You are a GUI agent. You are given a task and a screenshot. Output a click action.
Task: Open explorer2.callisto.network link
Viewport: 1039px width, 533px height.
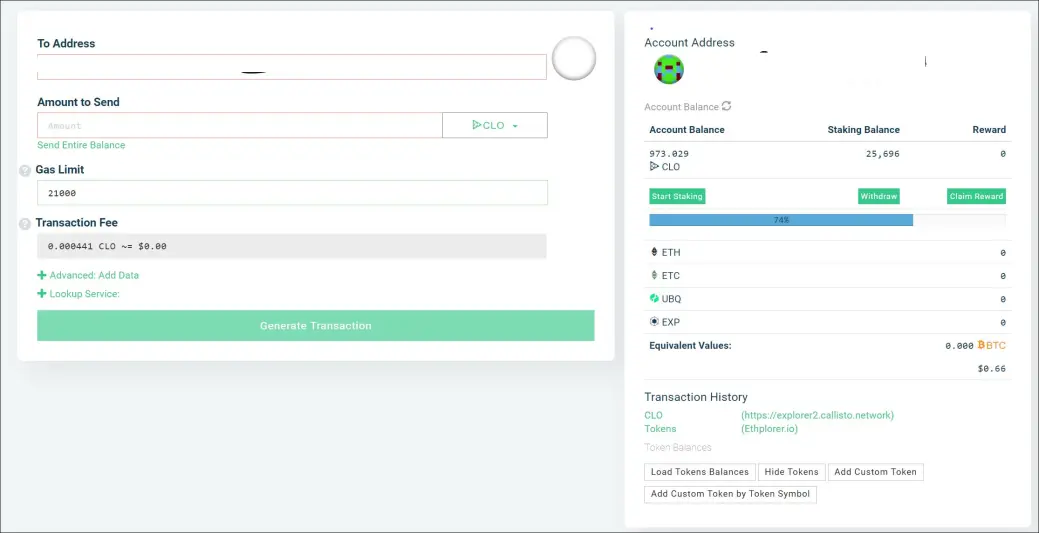tap(818, 415)
